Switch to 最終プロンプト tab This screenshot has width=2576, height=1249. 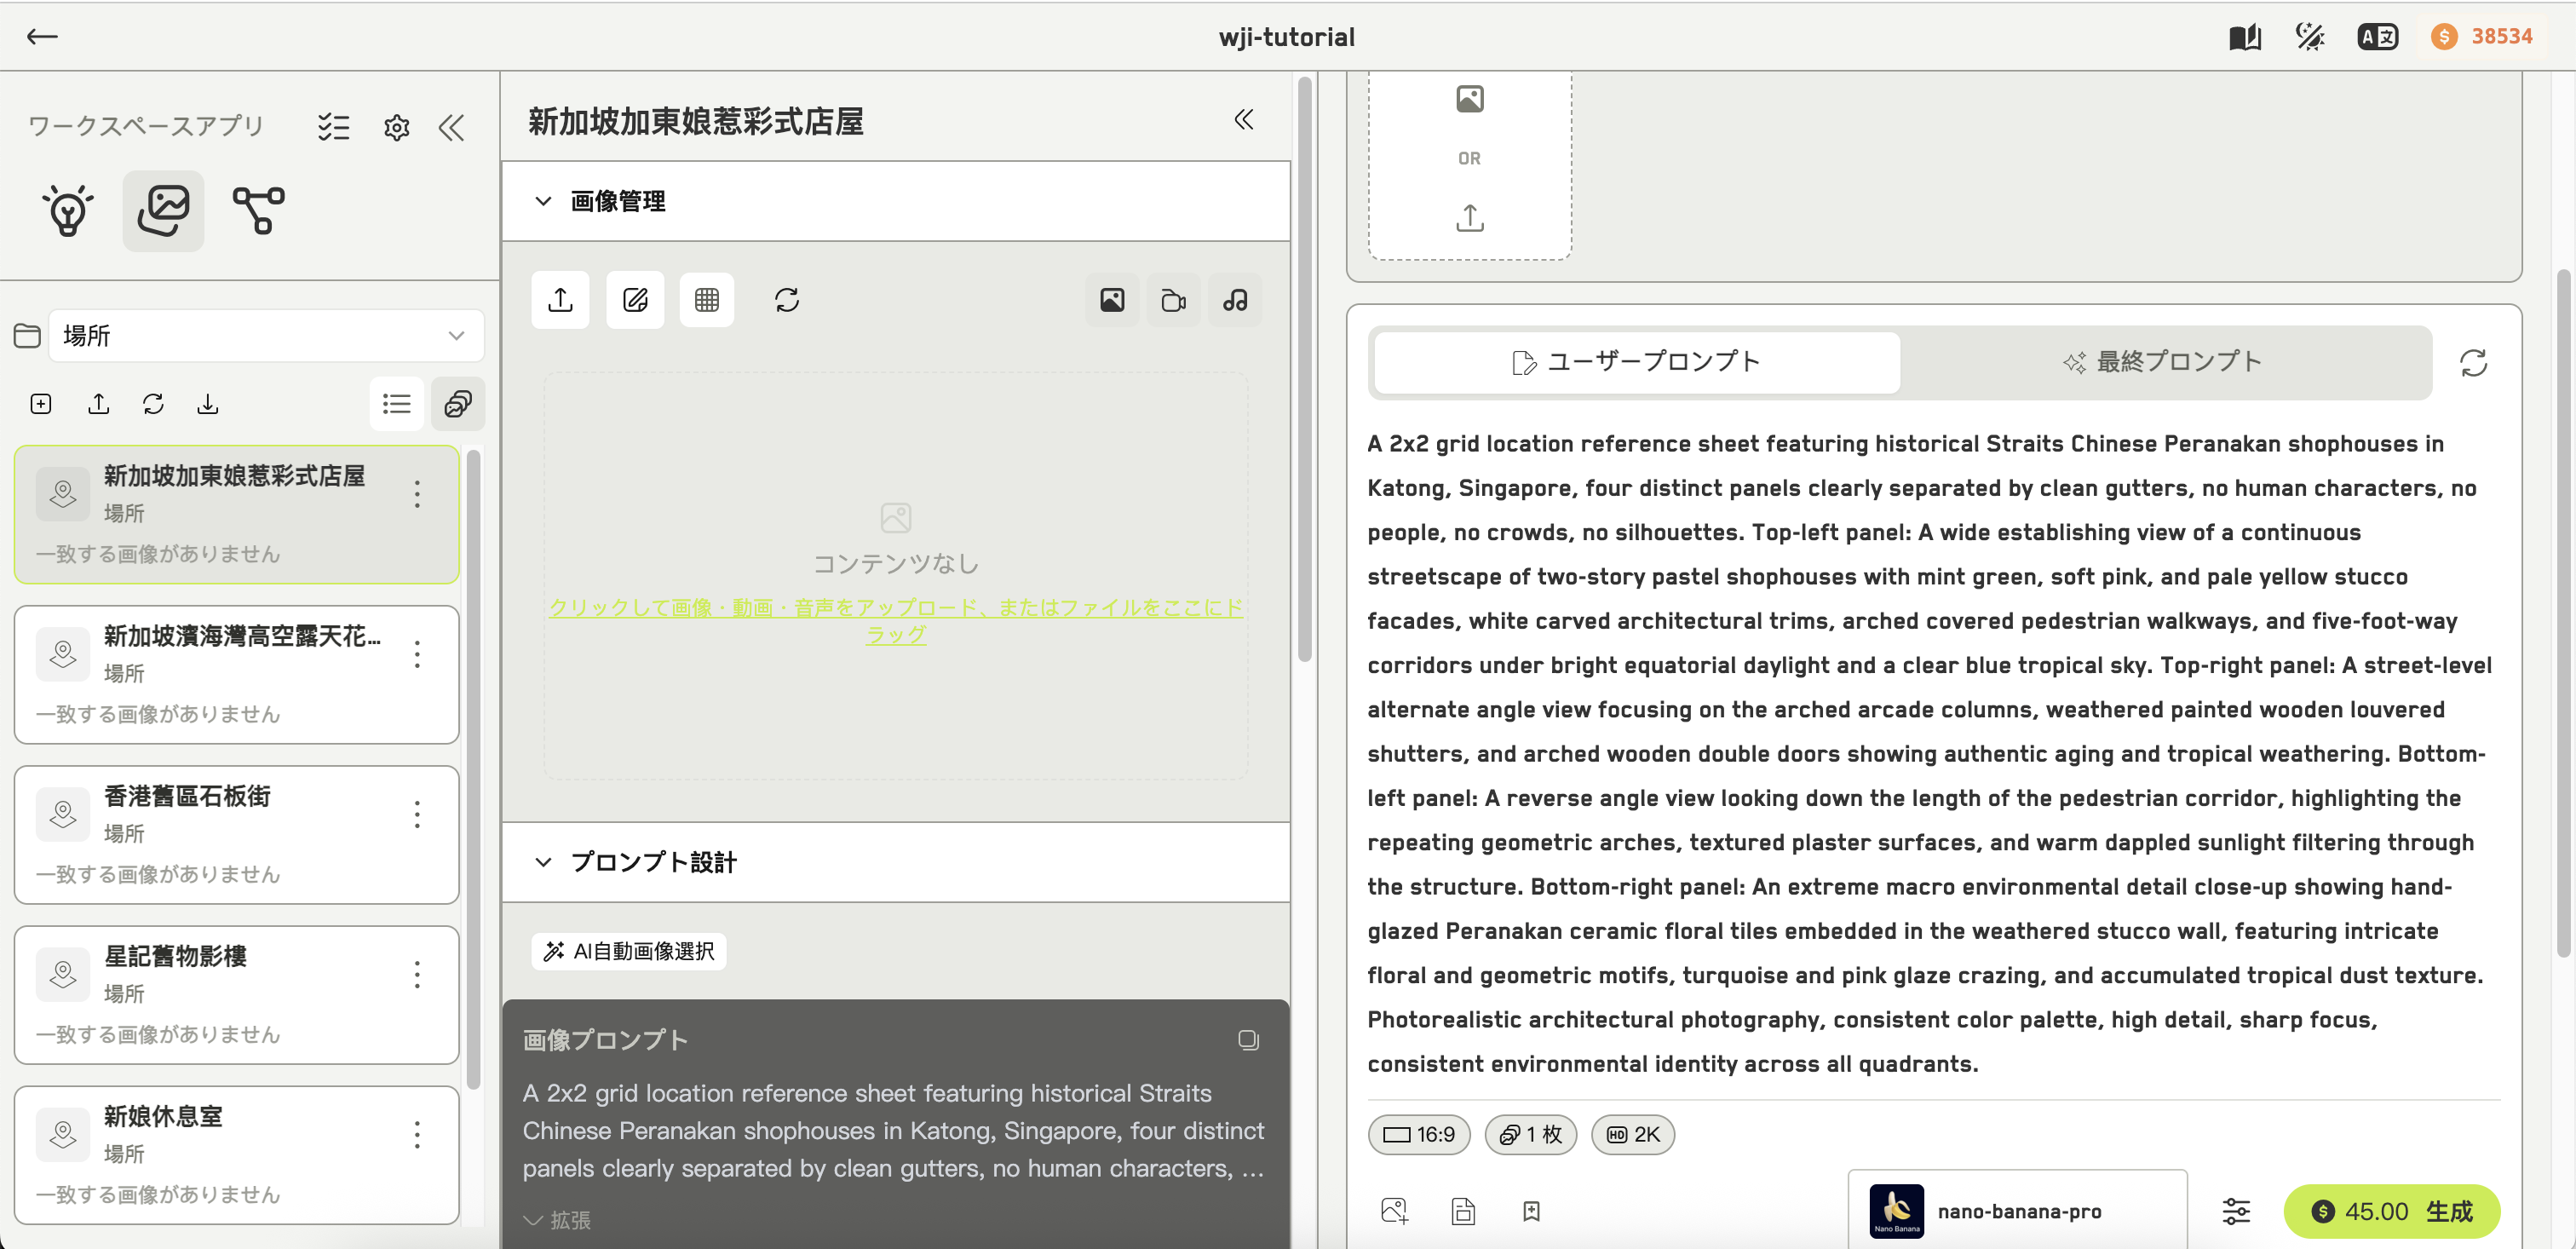pyautogui.click(x=2164, y=362)
